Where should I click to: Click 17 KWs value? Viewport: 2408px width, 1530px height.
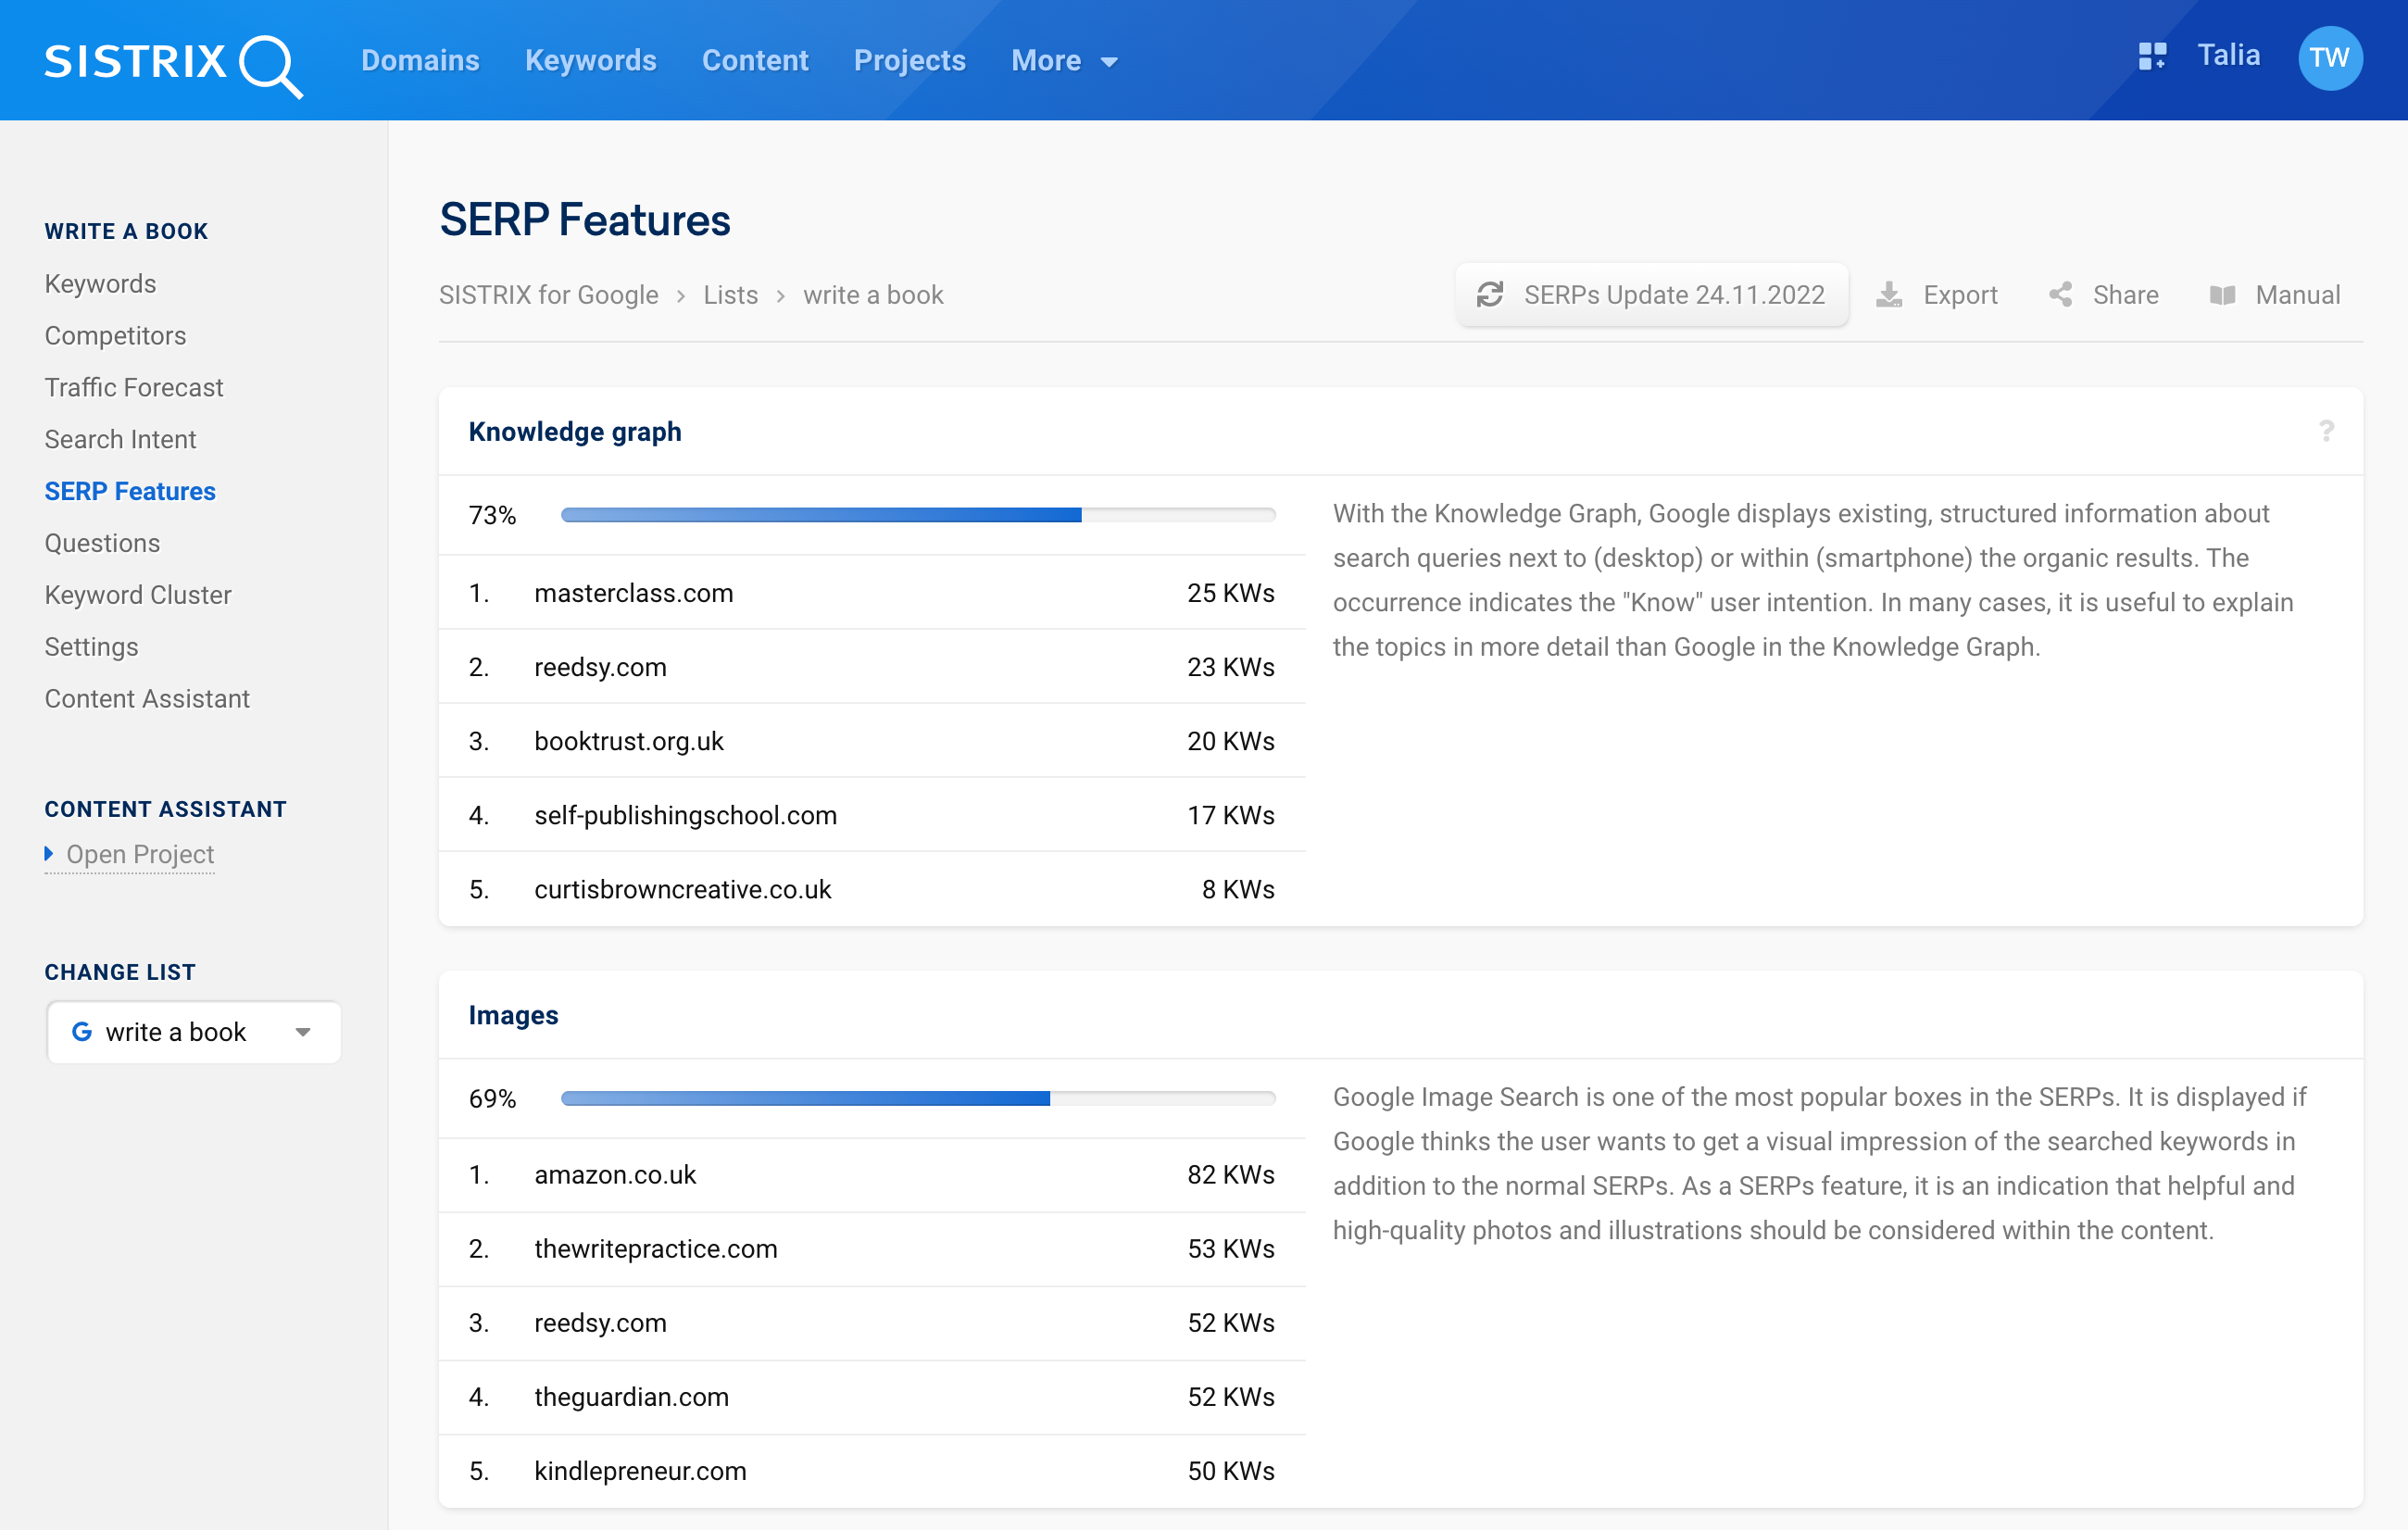tap(1231, 815)
